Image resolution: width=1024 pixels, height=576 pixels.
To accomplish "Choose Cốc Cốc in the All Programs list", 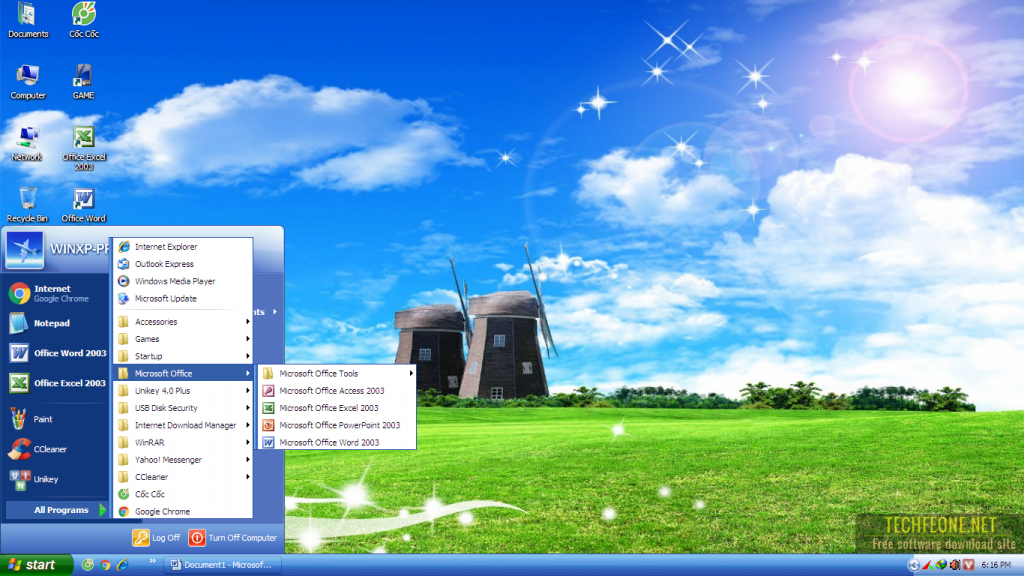I will tap(183, 494).
